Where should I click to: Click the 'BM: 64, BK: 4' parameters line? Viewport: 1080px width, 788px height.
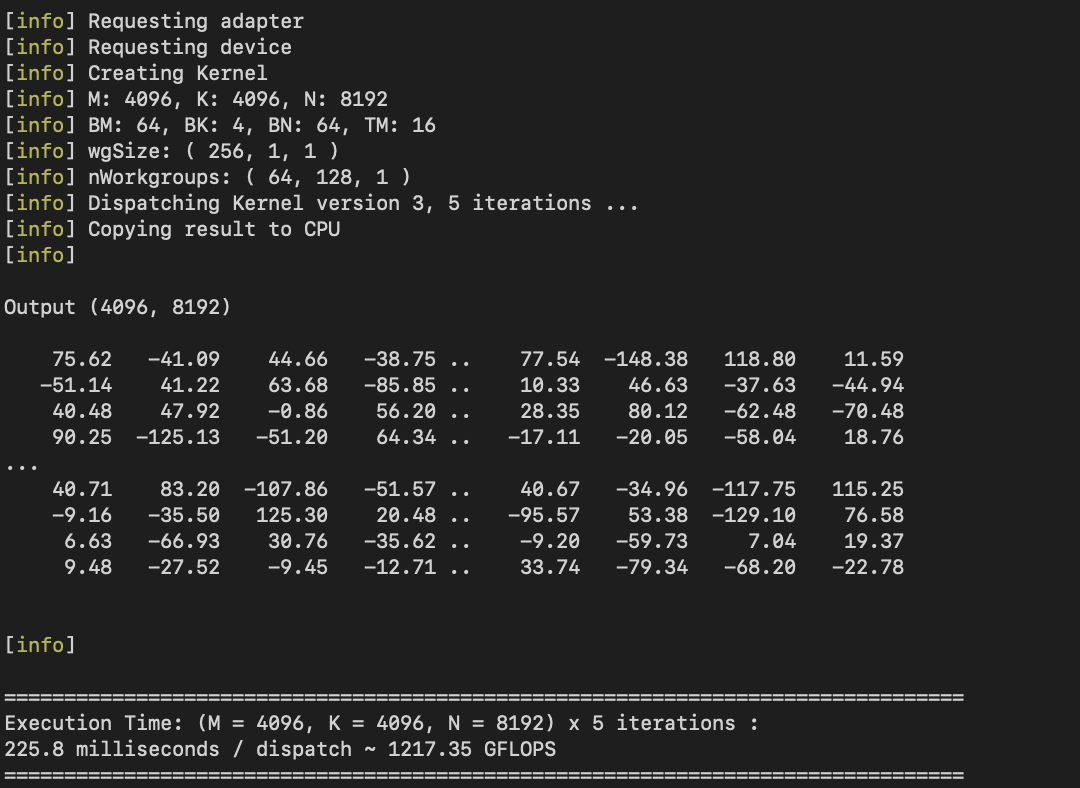tap(220, 125)
